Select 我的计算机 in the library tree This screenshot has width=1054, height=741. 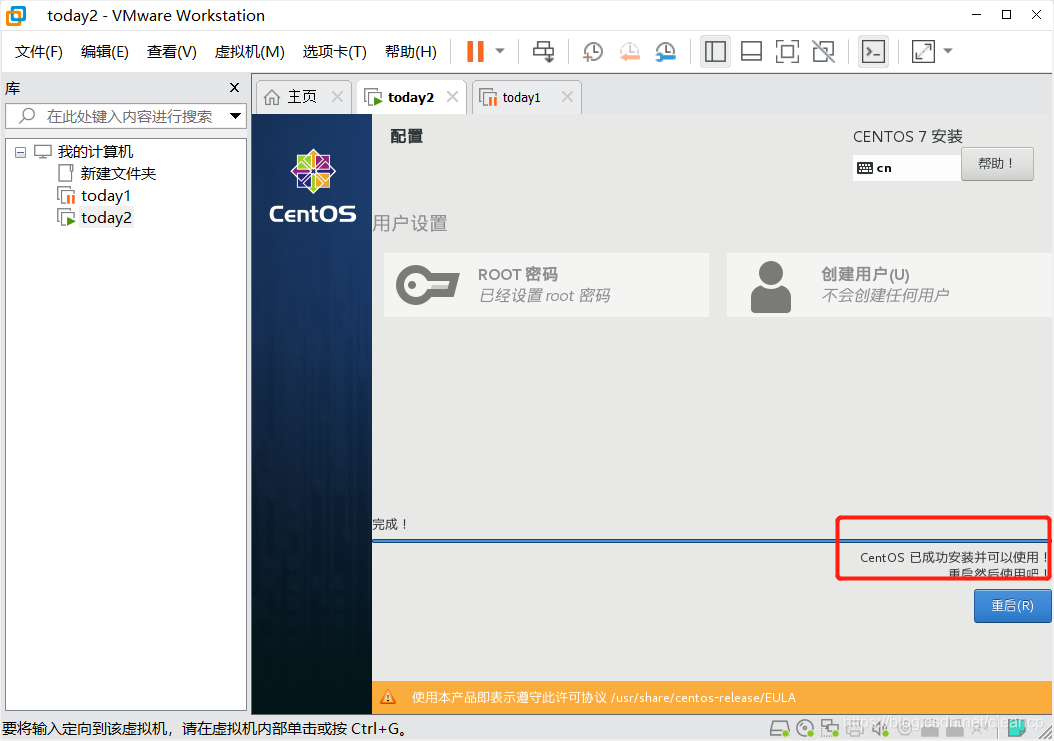coord(95,152)
